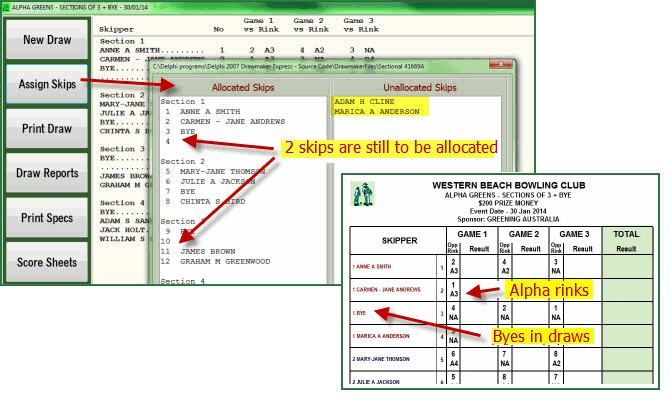This screenshot has width=670, height=398.
Task: Click the TOTAL header on score sheet
Action: [626, 234]
